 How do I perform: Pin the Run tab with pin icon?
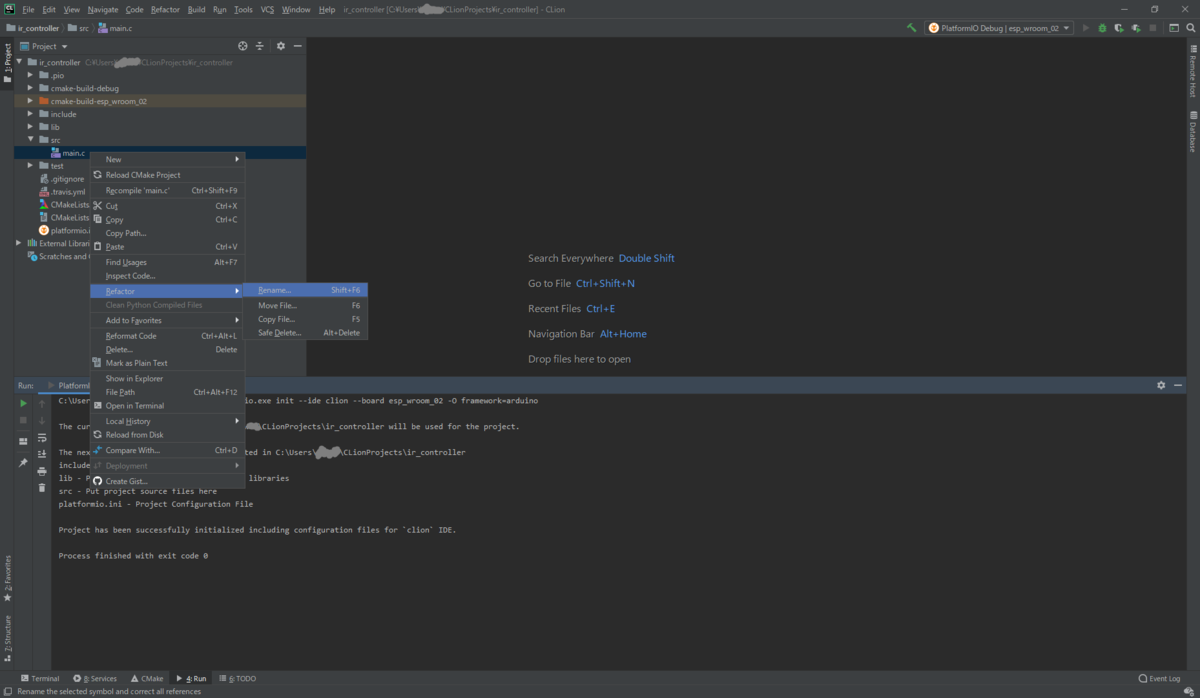click(24, 463)
